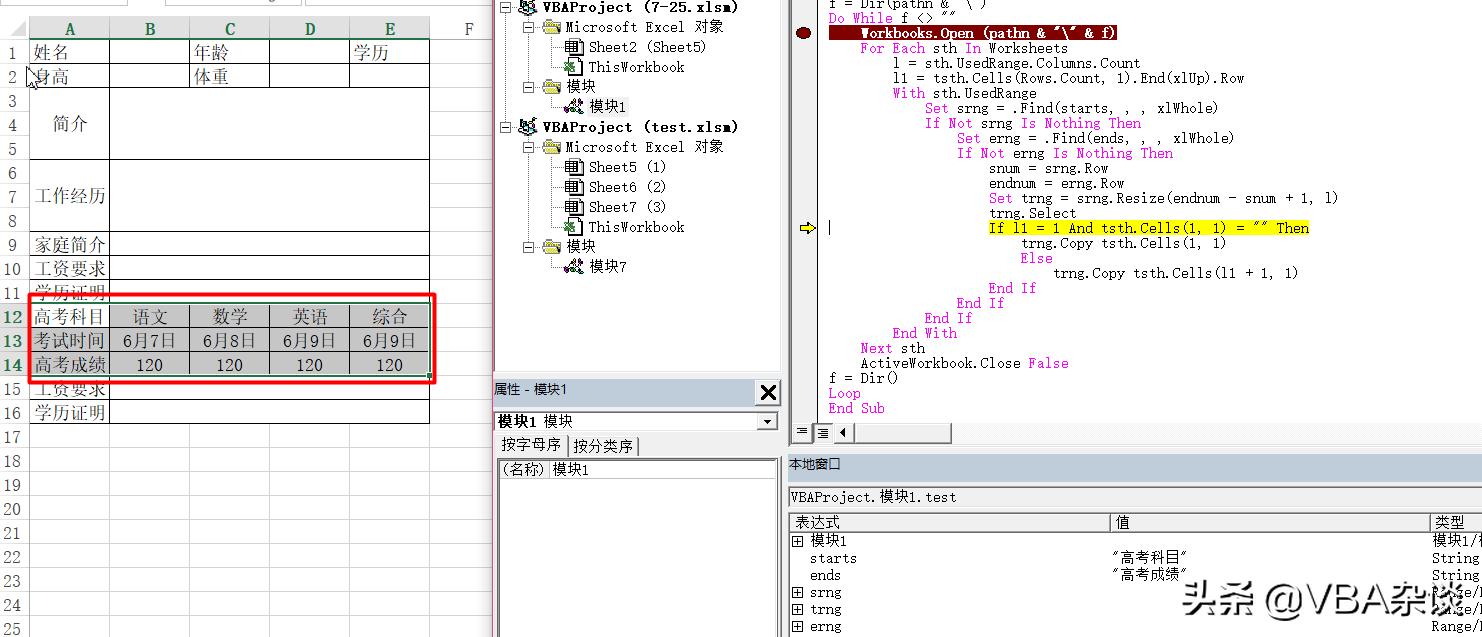This screenshot has height=637, width=1482.
Task: Collapse the VBAProject (test.xlsm) node
Action: [507, 127]
